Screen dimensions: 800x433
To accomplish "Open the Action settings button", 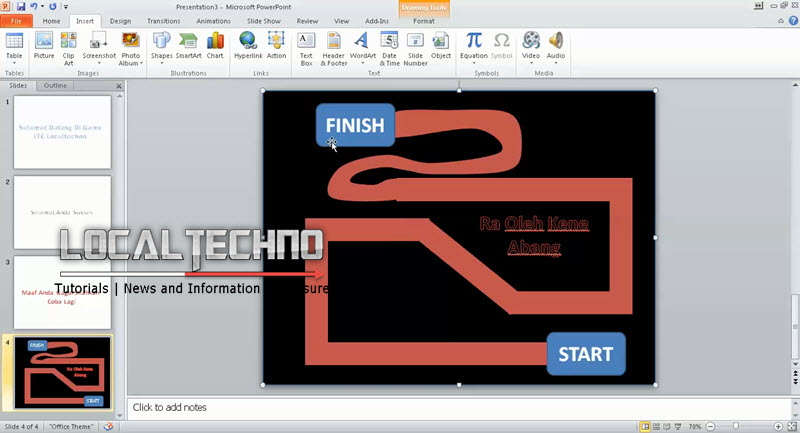I will coord(276,45).
